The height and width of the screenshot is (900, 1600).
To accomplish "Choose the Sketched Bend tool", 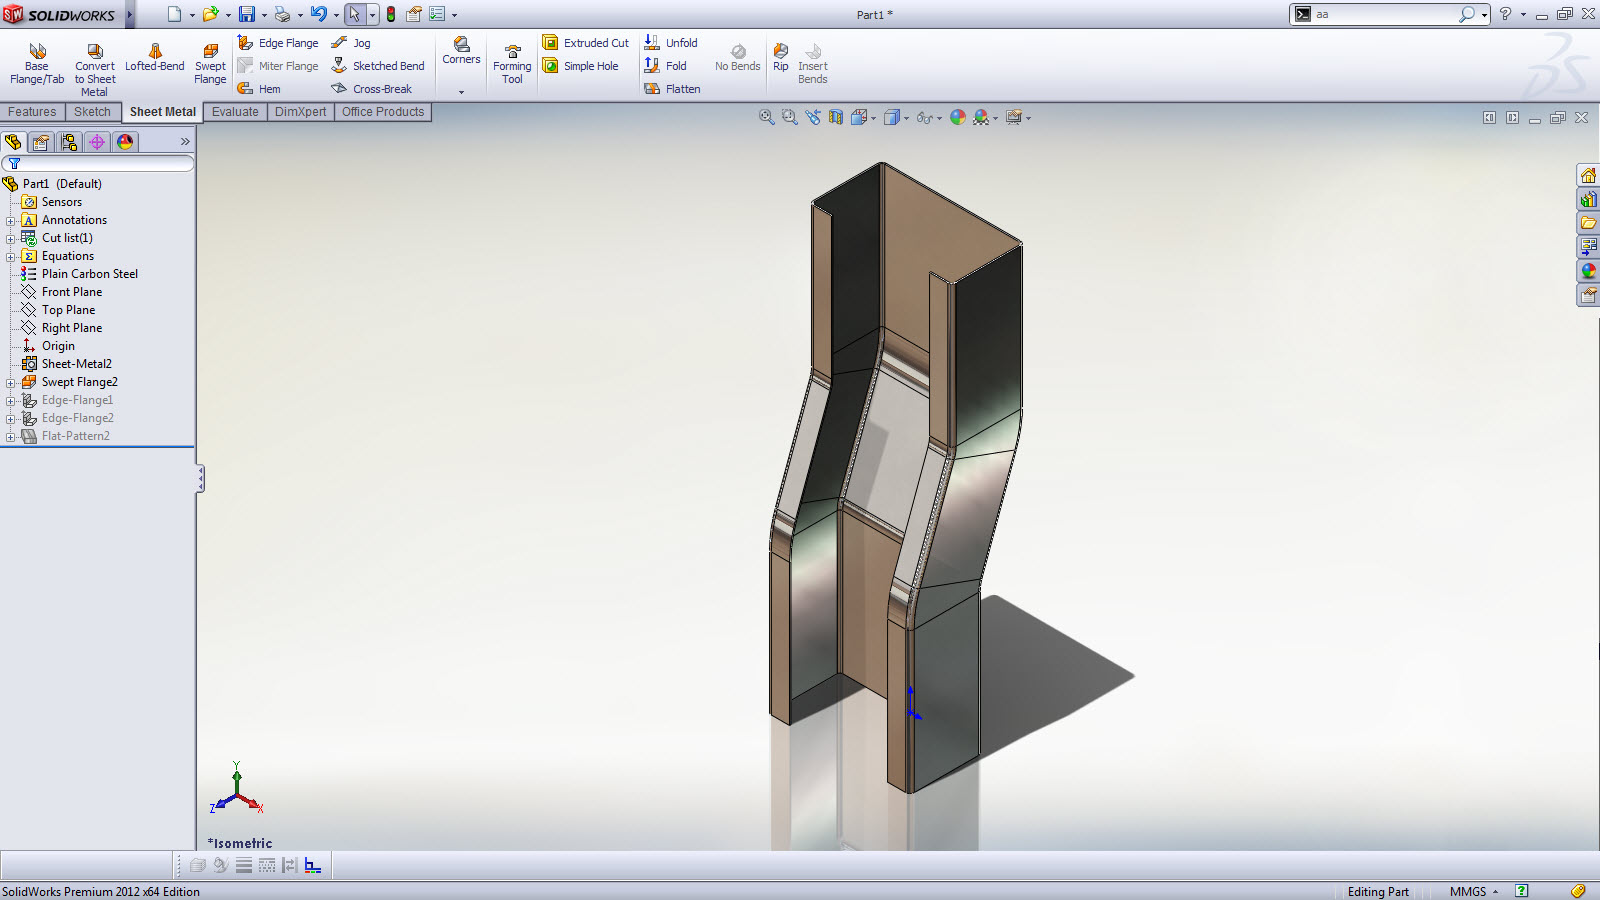I will click(378, 66).
